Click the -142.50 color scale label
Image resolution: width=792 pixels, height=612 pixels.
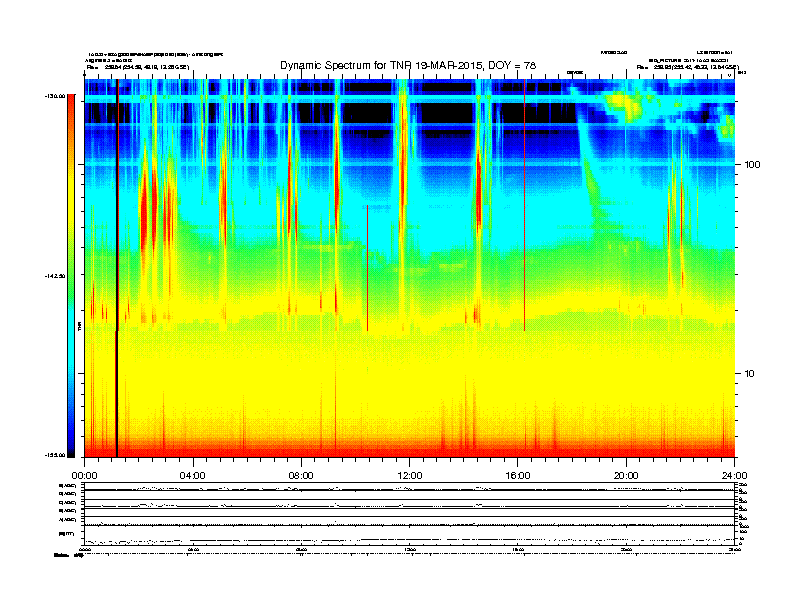pyautogui.click(x=56, y=276)
